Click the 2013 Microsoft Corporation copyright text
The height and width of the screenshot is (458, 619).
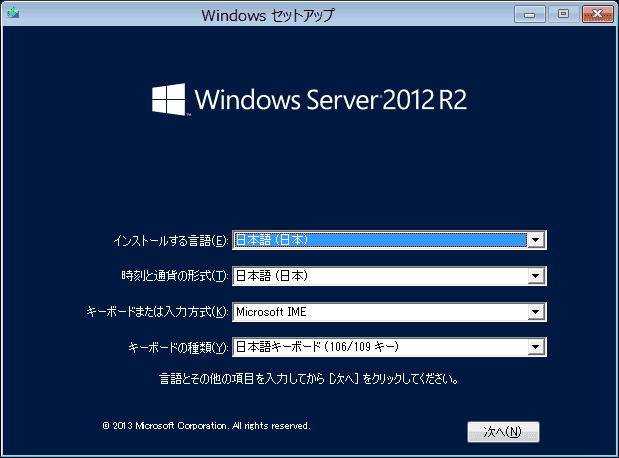[x=206, y=426]
